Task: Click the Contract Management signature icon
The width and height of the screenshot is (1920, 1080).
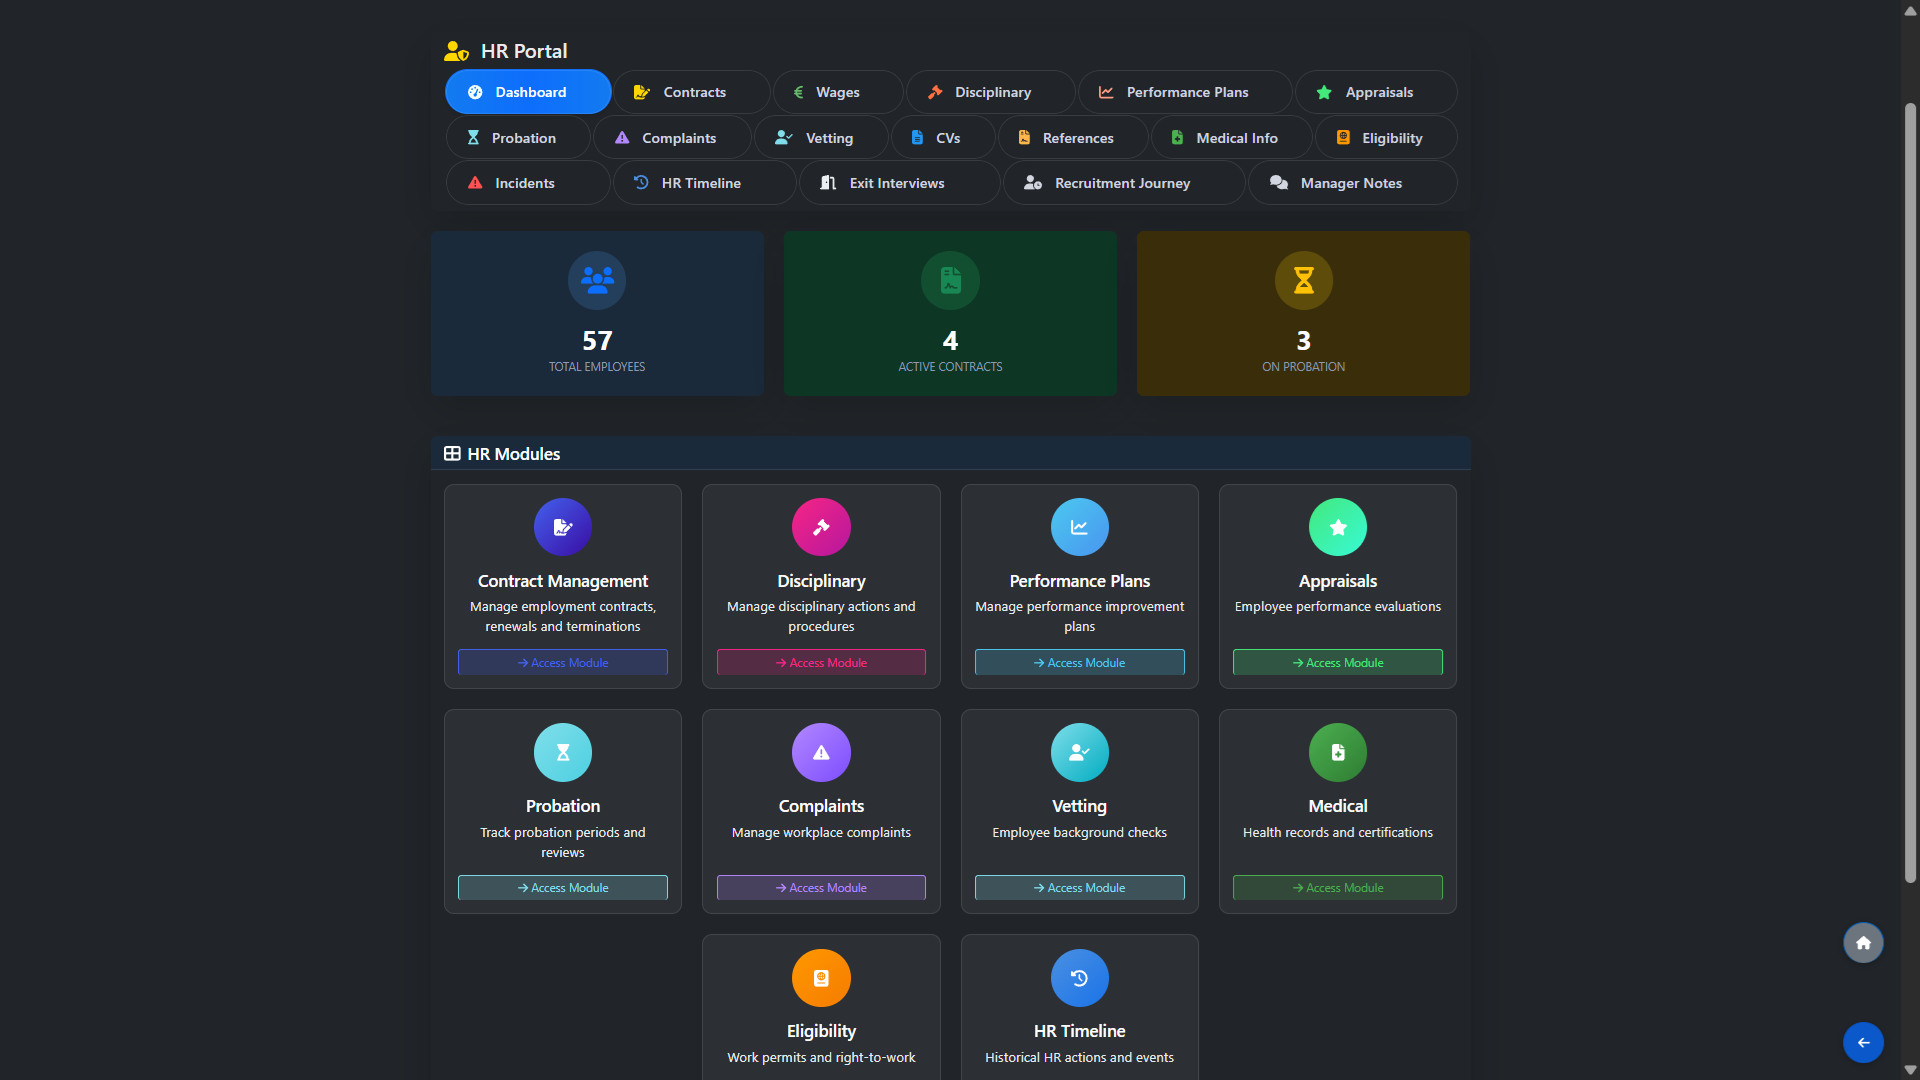Action: (x=563, y=527)
